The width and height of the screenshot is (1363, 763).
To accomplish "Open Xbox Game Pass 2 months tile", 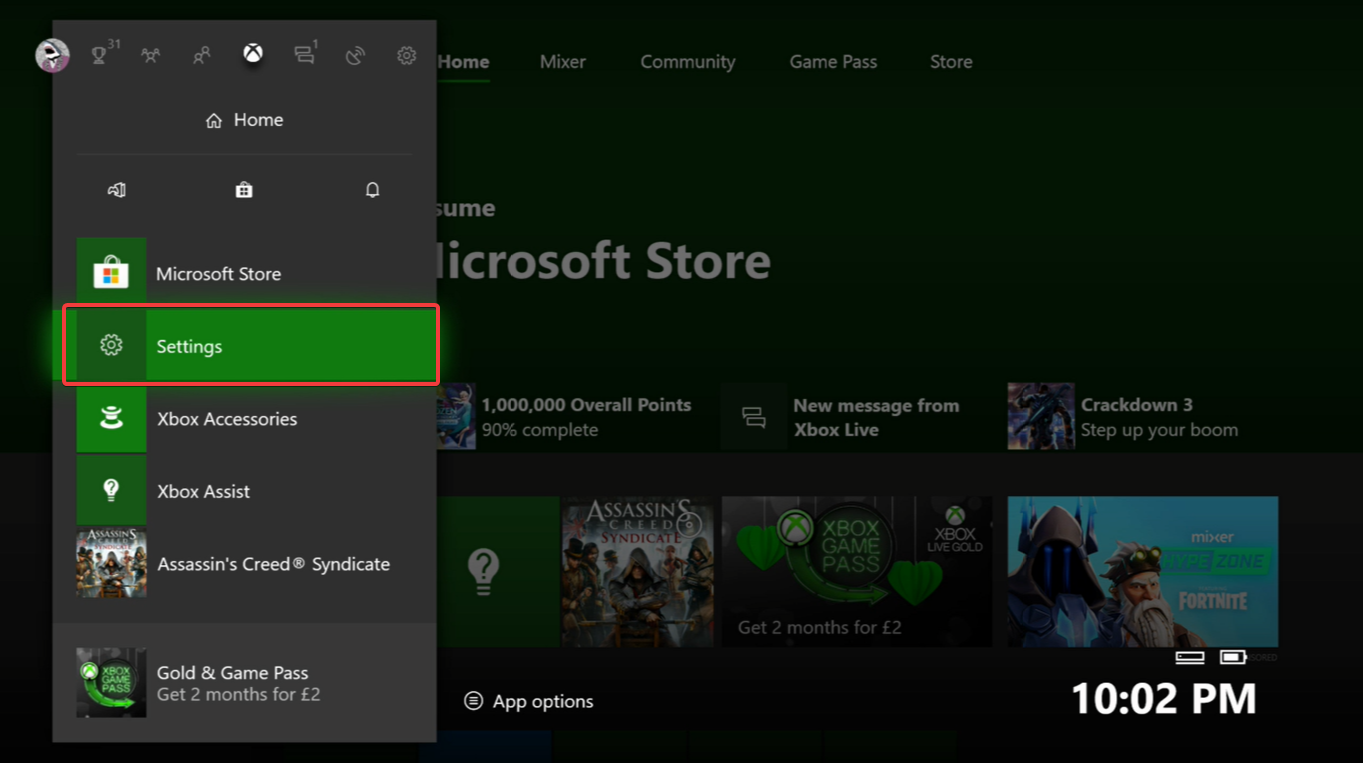I will pos(857,572).
